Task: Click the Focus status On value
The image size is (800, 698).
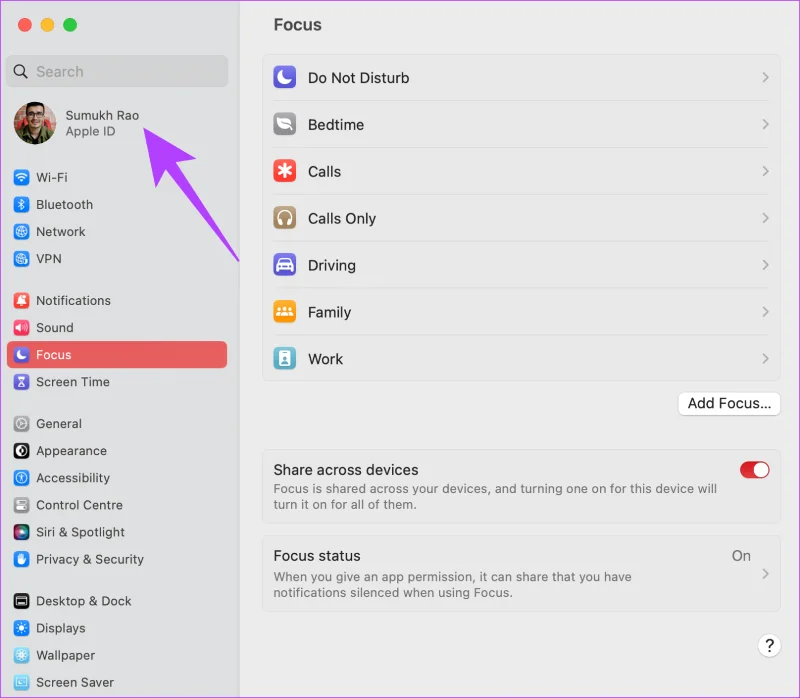Action: point(741,556)
